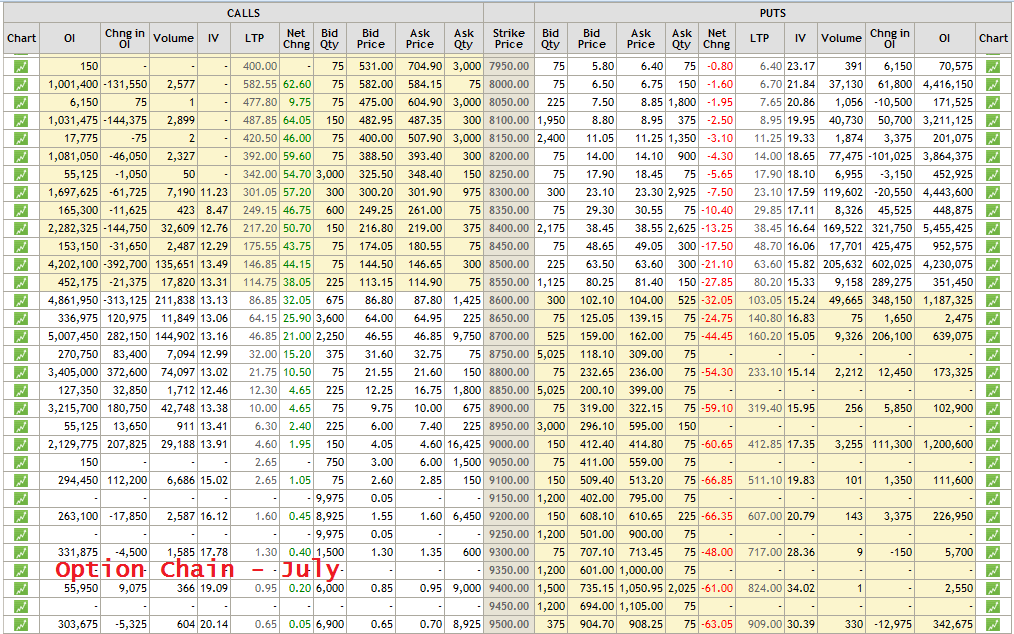
Task: Select calls bid price value 300.20
Action: pos(377,192)
